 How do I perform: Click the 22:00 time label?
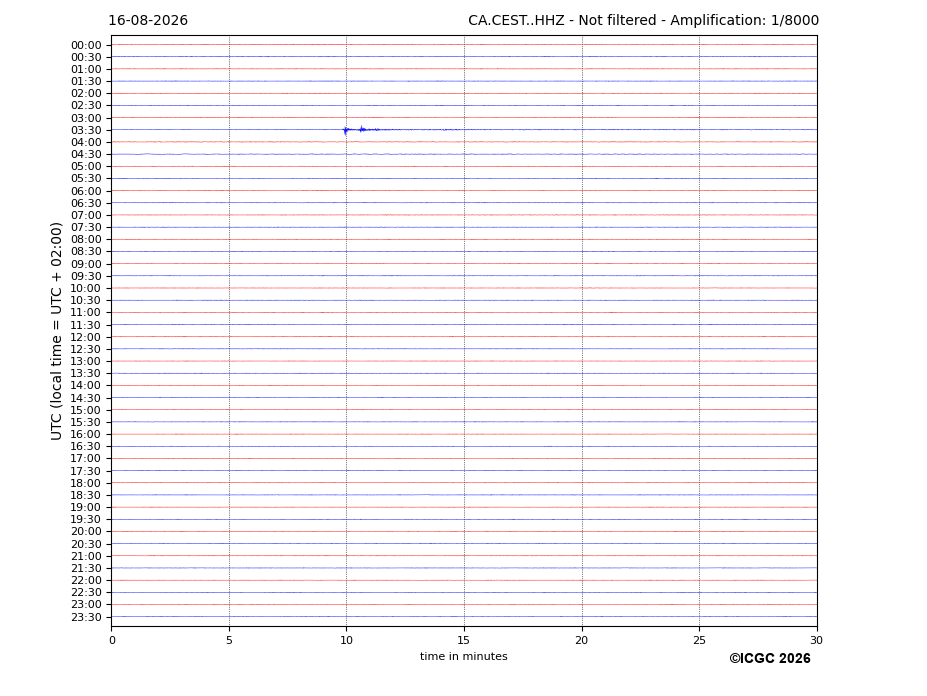click(86, 581)
